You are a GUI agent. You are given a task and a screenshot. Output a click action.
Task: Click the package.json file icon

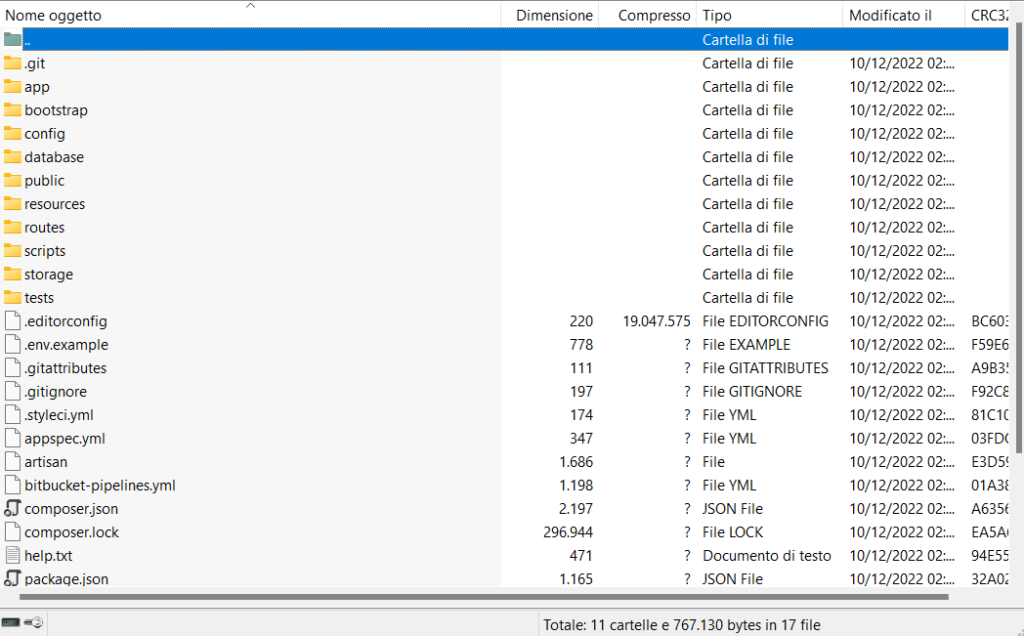(13, 579)
